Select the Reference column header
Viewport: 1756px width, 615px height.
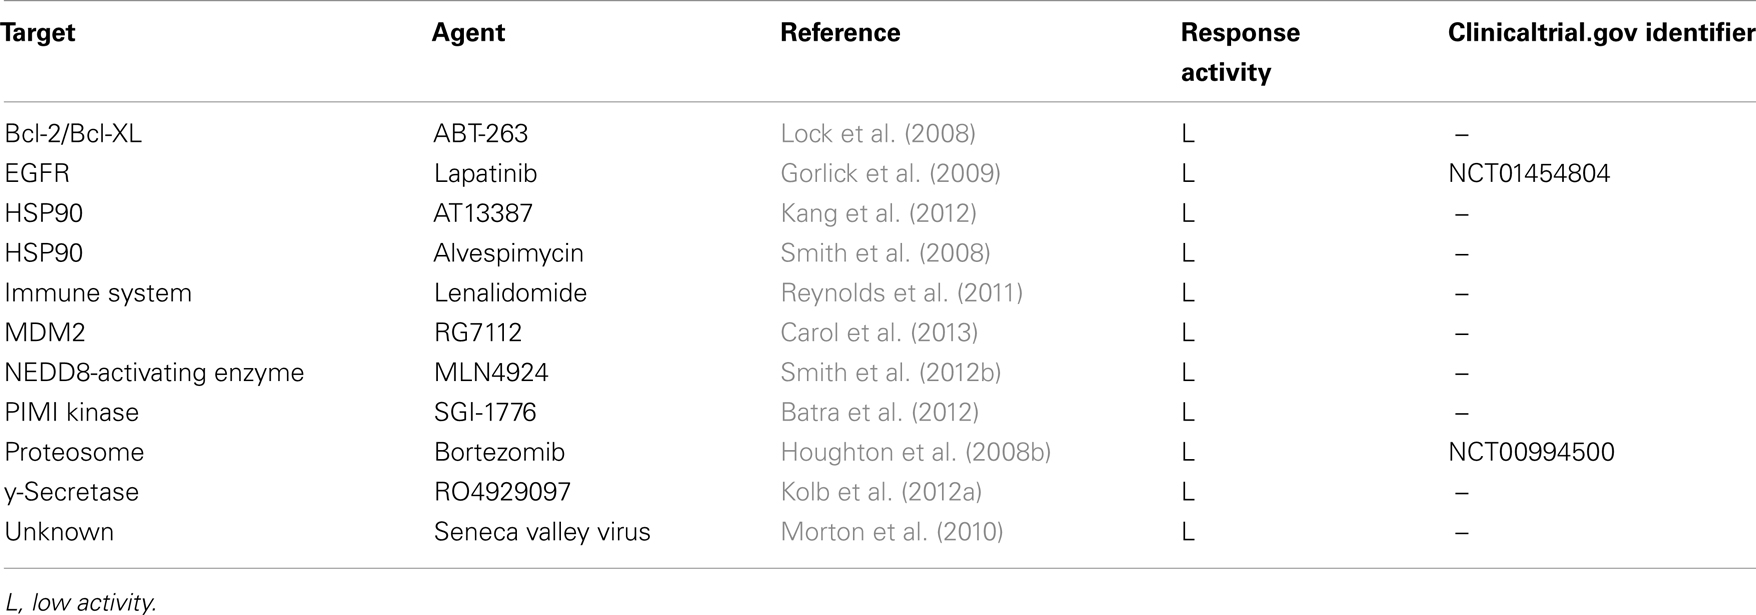click(840, 33)
